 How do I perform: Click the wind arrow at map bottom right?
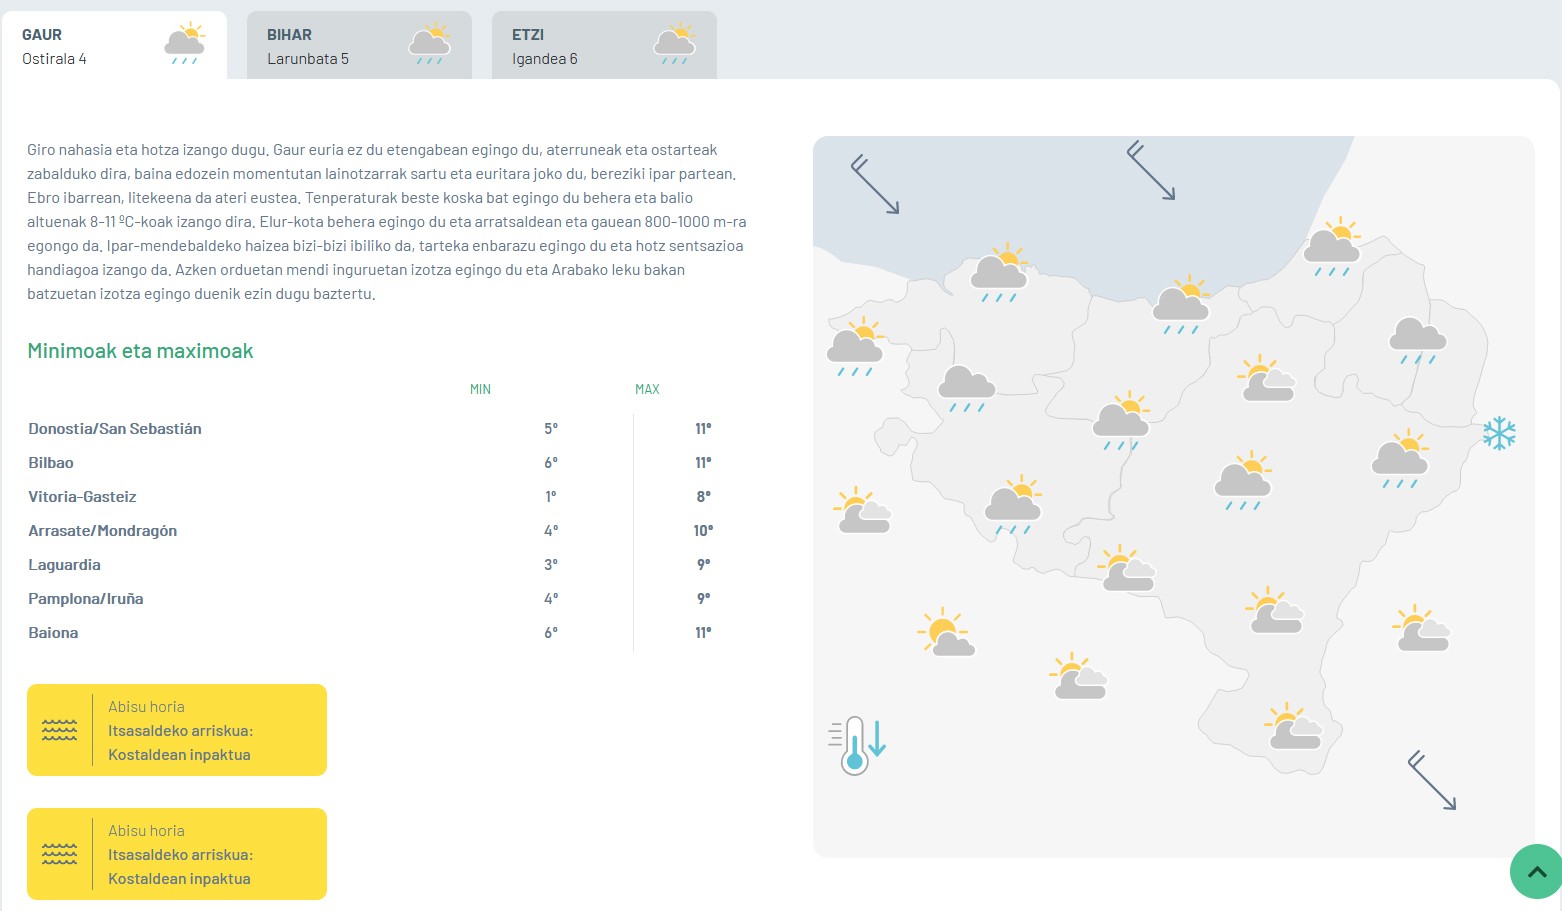click(1432, 781)
